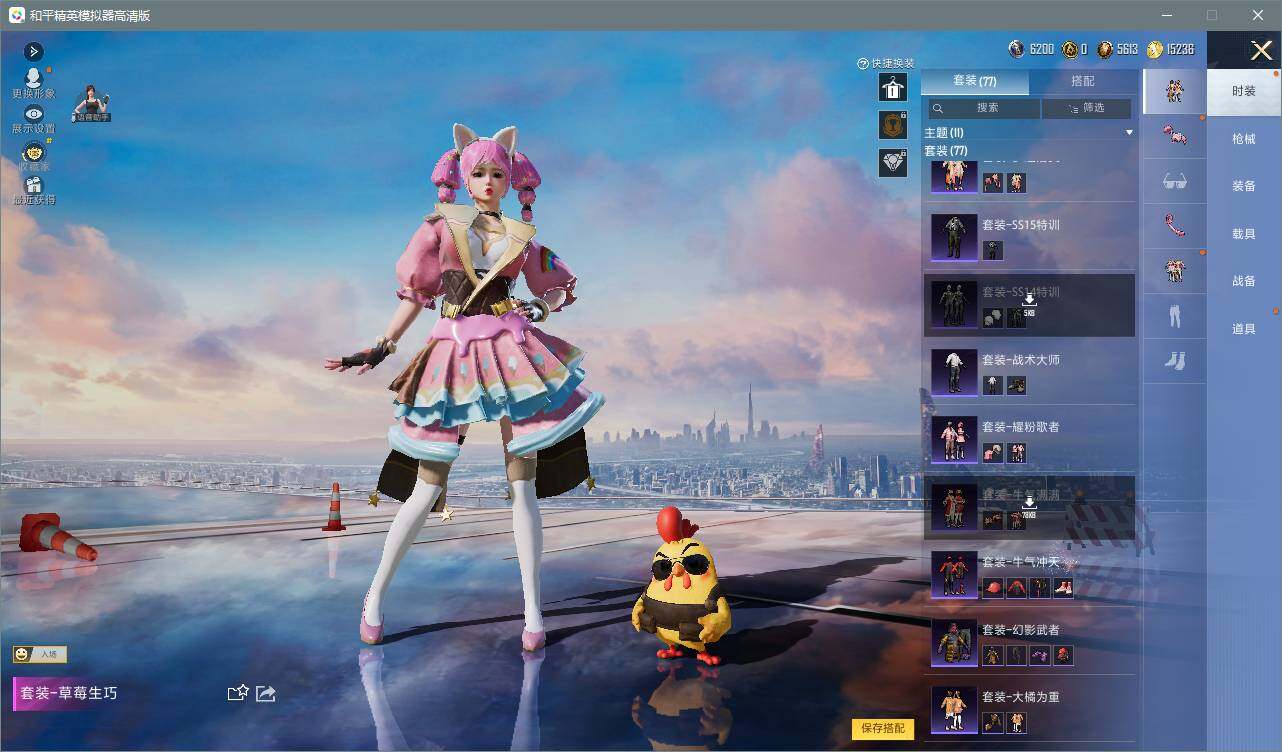Expand the 主题 (11) dropdown arrow
Viewport: 1282px width, 752px height.
(1129, 132)
